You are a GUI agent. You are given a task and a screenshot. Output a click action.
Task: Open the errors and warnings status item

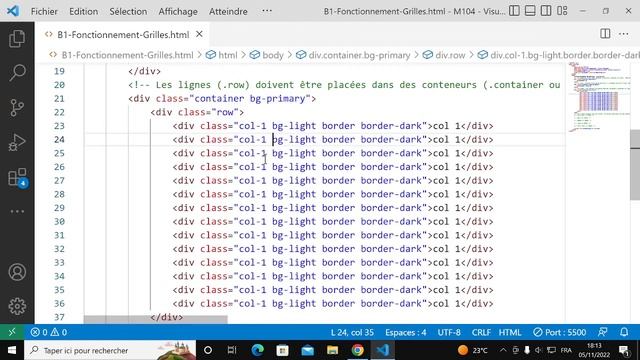49,332
